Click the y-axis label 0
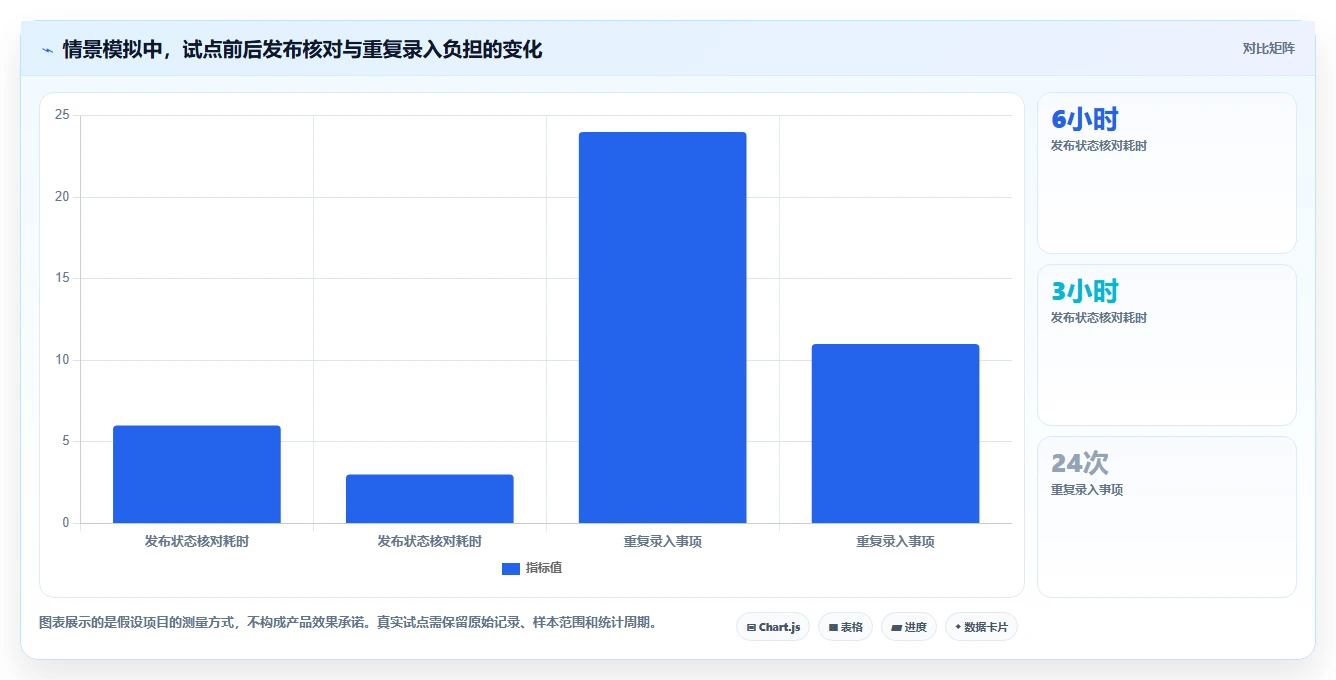Viewport: 1336px width, 680px height. 66,523
